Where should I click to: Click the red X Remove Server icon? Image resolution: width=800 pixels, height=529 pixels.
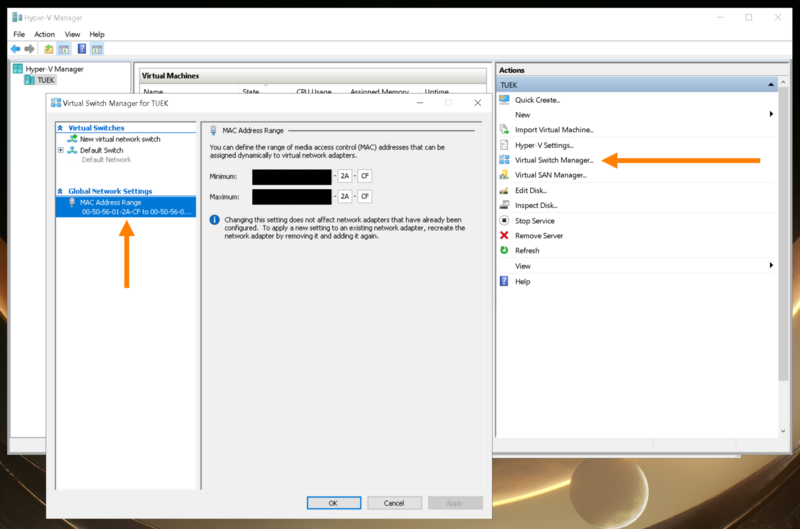point(504,235)
